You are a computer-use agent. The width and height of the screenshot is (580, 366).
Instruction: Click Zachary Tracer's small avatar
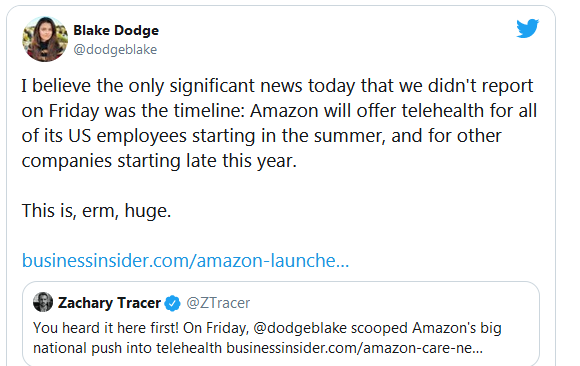click(x=43, y=302)
